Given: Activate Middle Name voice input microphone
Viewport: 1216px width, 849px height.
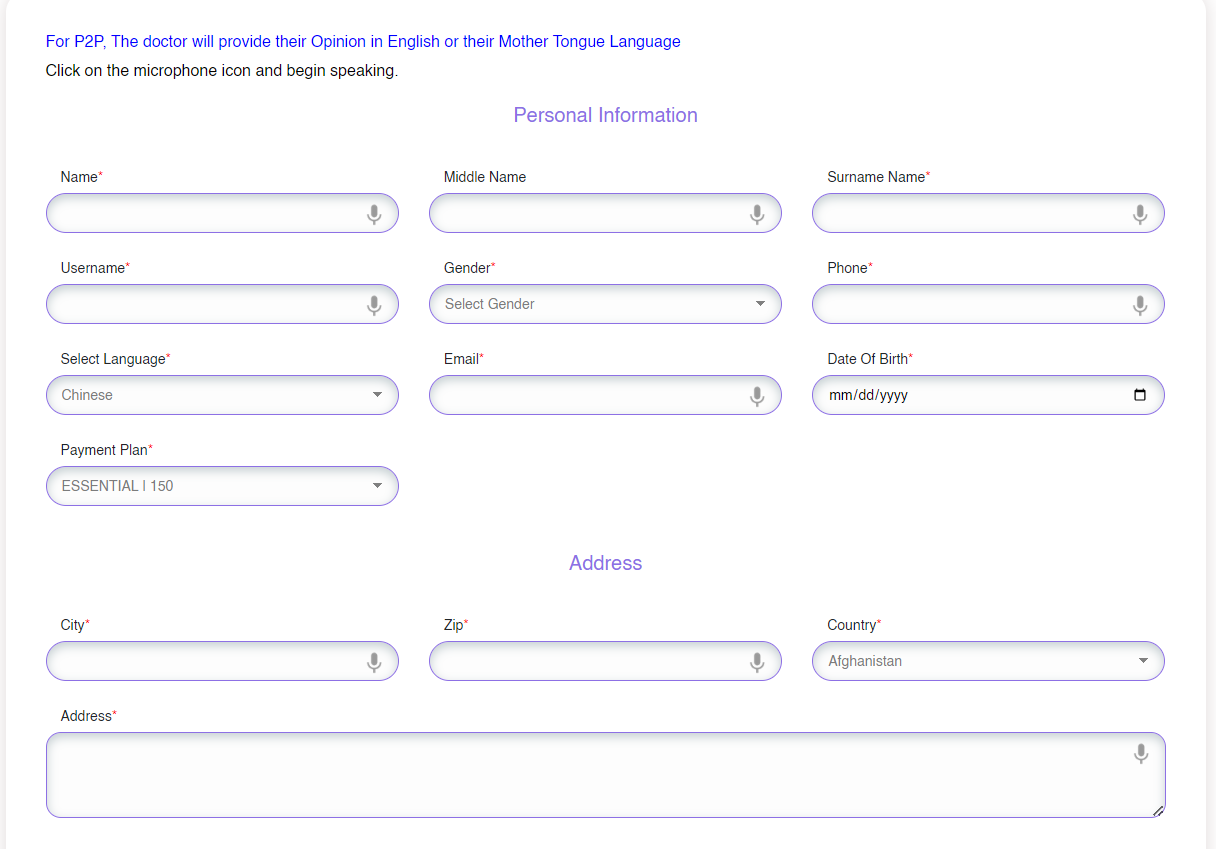Looking at the screenshot, I should click(757, 214).
